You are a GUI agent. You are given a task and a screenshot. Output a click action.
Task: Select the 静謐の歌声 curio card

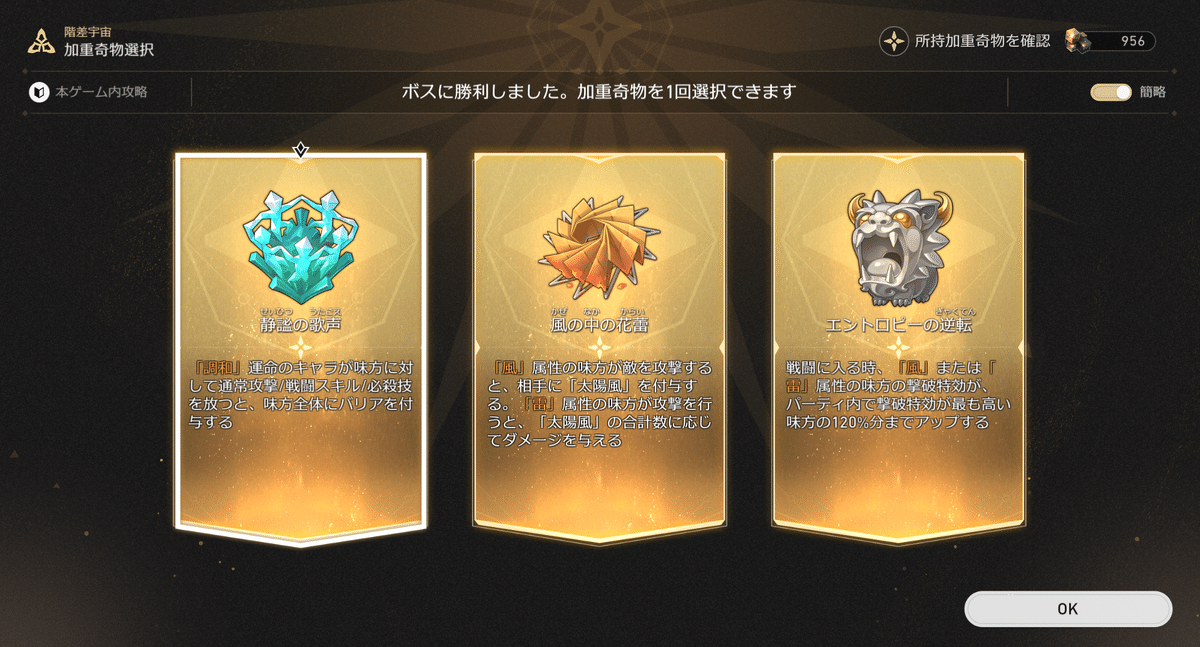(301, 349)
